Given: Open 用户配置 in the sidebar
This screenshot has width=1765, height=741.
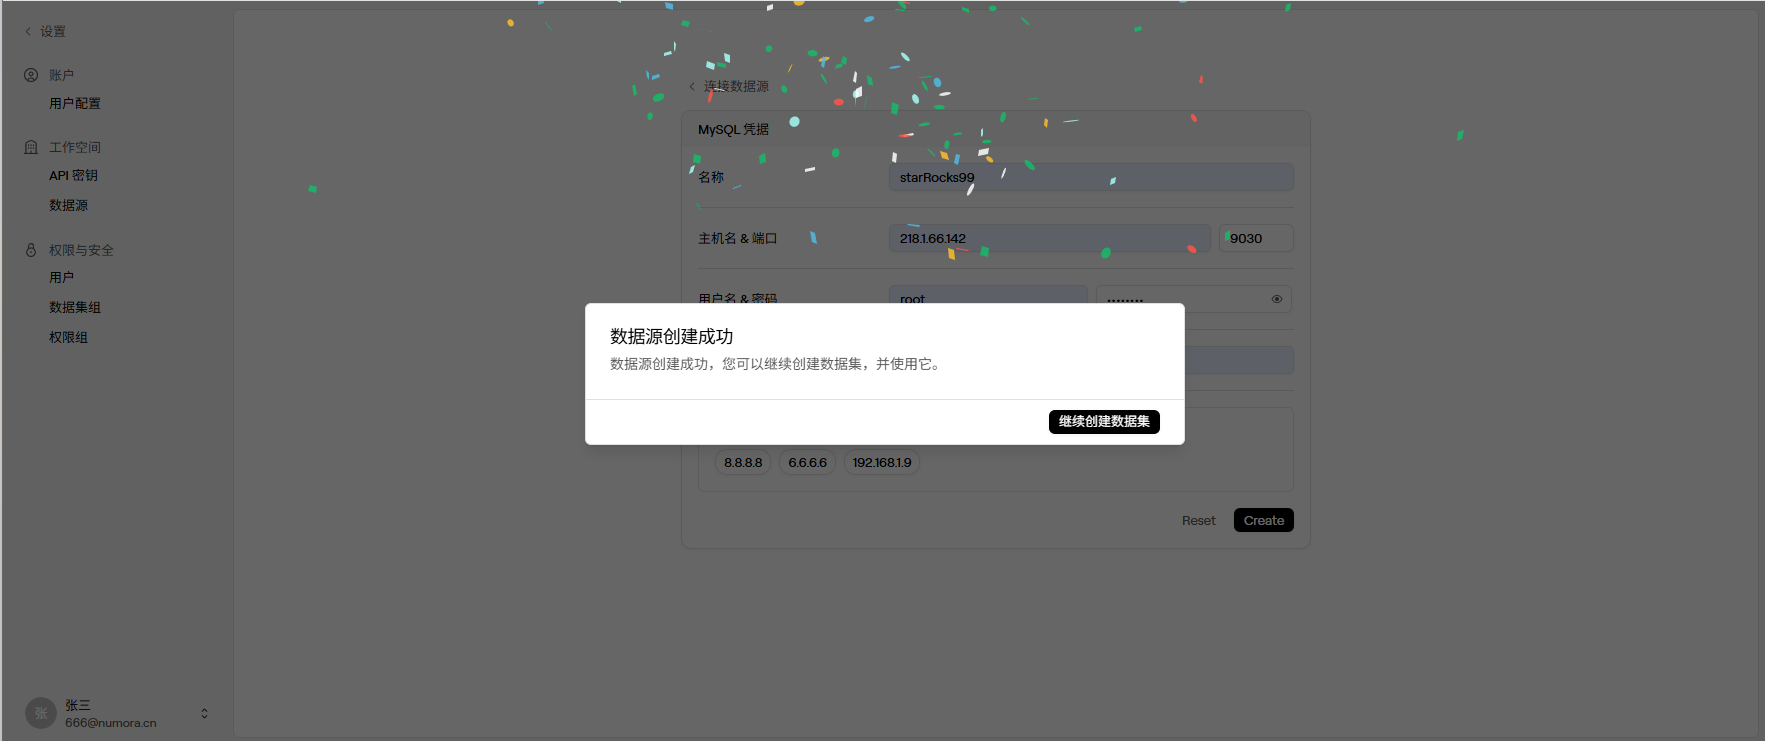Looking at the screenshot, I should click(75, 104).
